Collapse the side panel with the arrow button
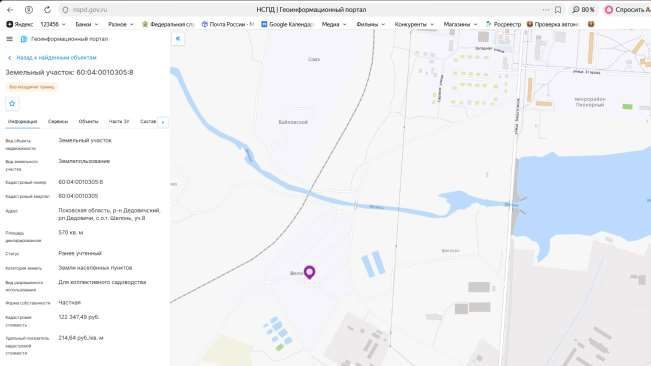The width and height of the screenshot is (651, 366). click(x=178, y=39)
